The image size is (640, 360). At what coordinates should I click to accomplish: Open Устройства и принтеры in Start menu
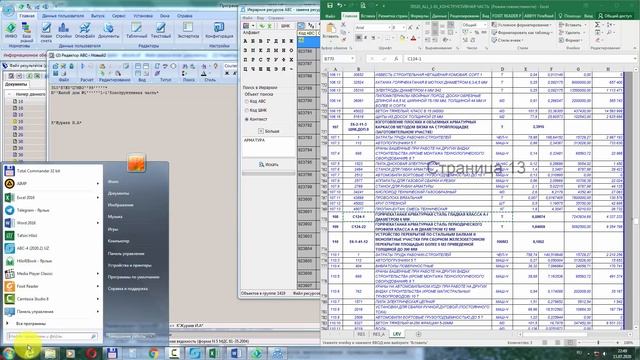point(129,265)
